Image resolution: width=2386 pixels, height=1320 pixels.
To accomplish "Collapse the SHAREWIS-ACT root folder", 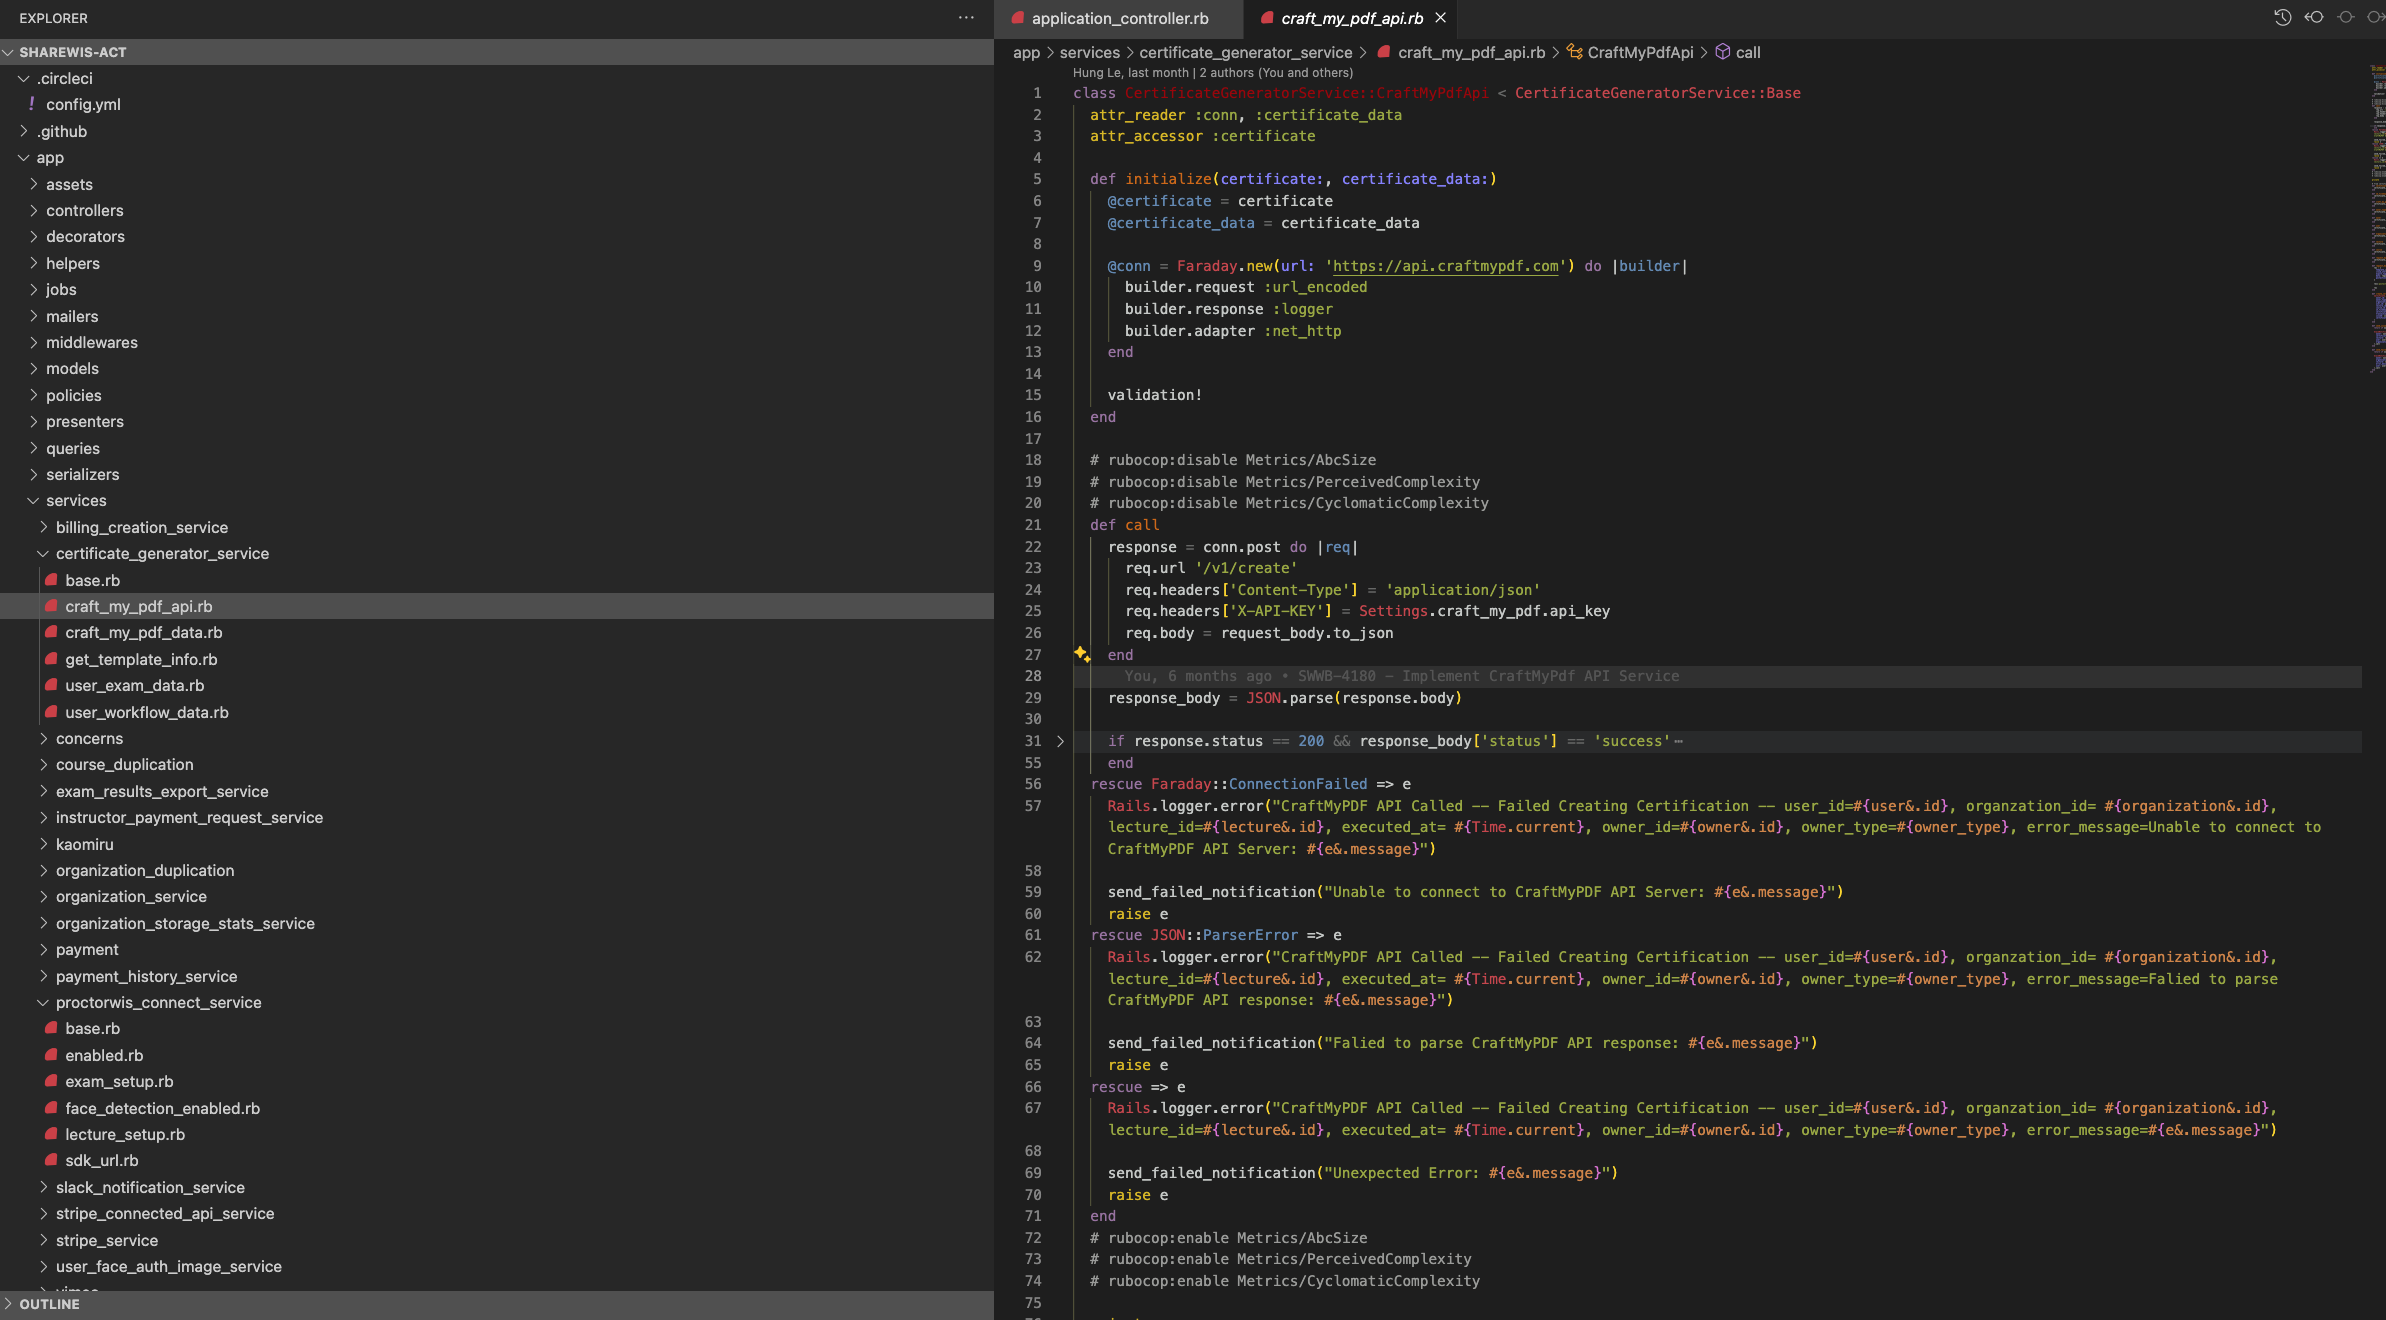I will pyautogui.click(x=497, y=52).
